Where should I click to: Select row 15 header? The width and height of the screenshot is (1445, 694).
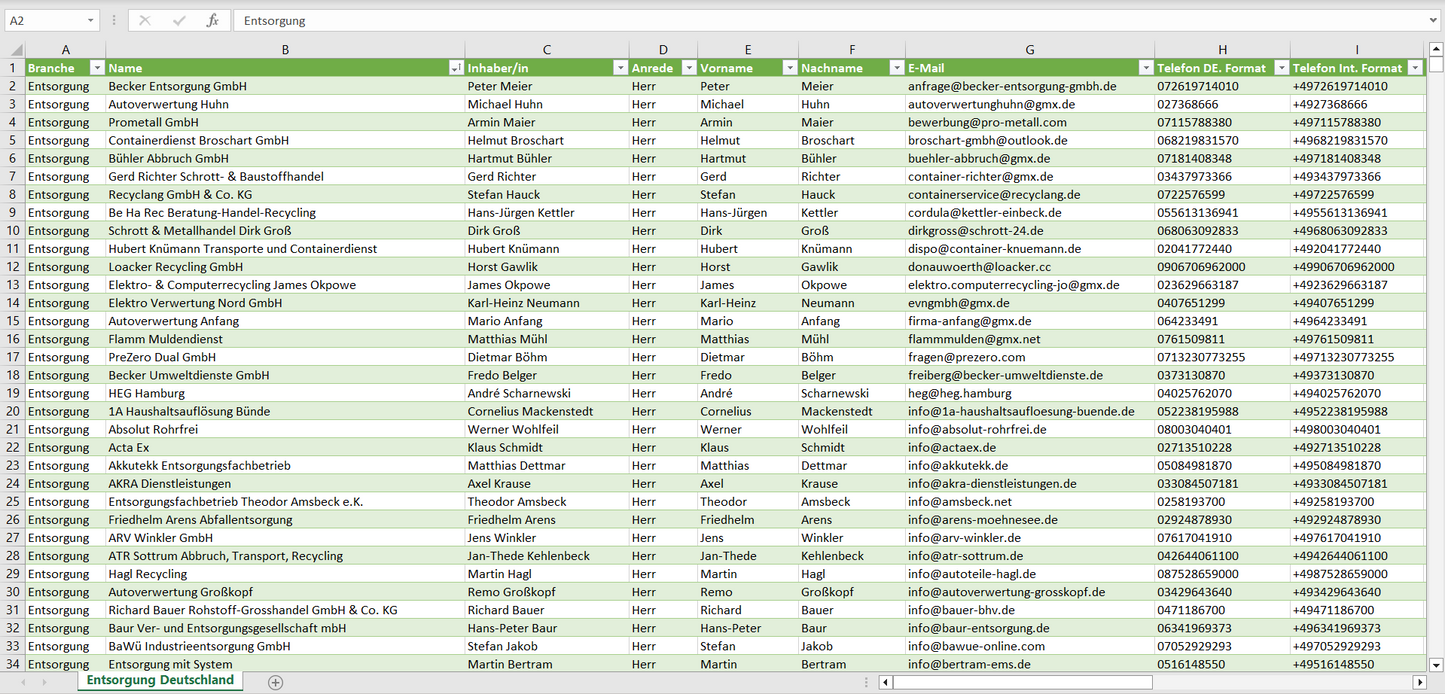13,321
